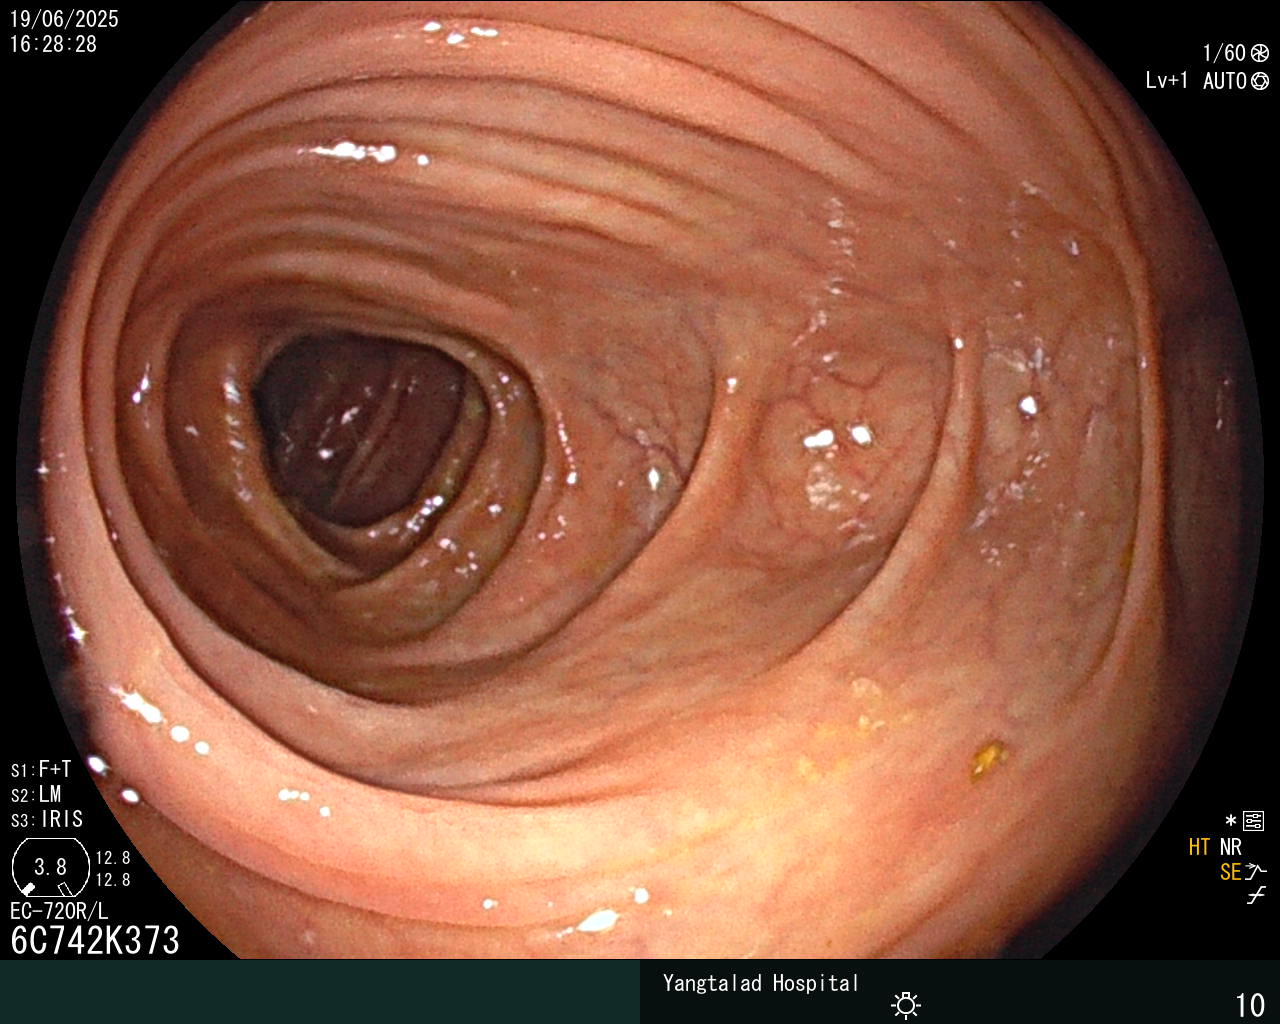Image resolution: width=1280 pixels, height=1024 pixels.
Task: Click the endoscopic image of the colon lumen
Action: click(x=640, y=480)
